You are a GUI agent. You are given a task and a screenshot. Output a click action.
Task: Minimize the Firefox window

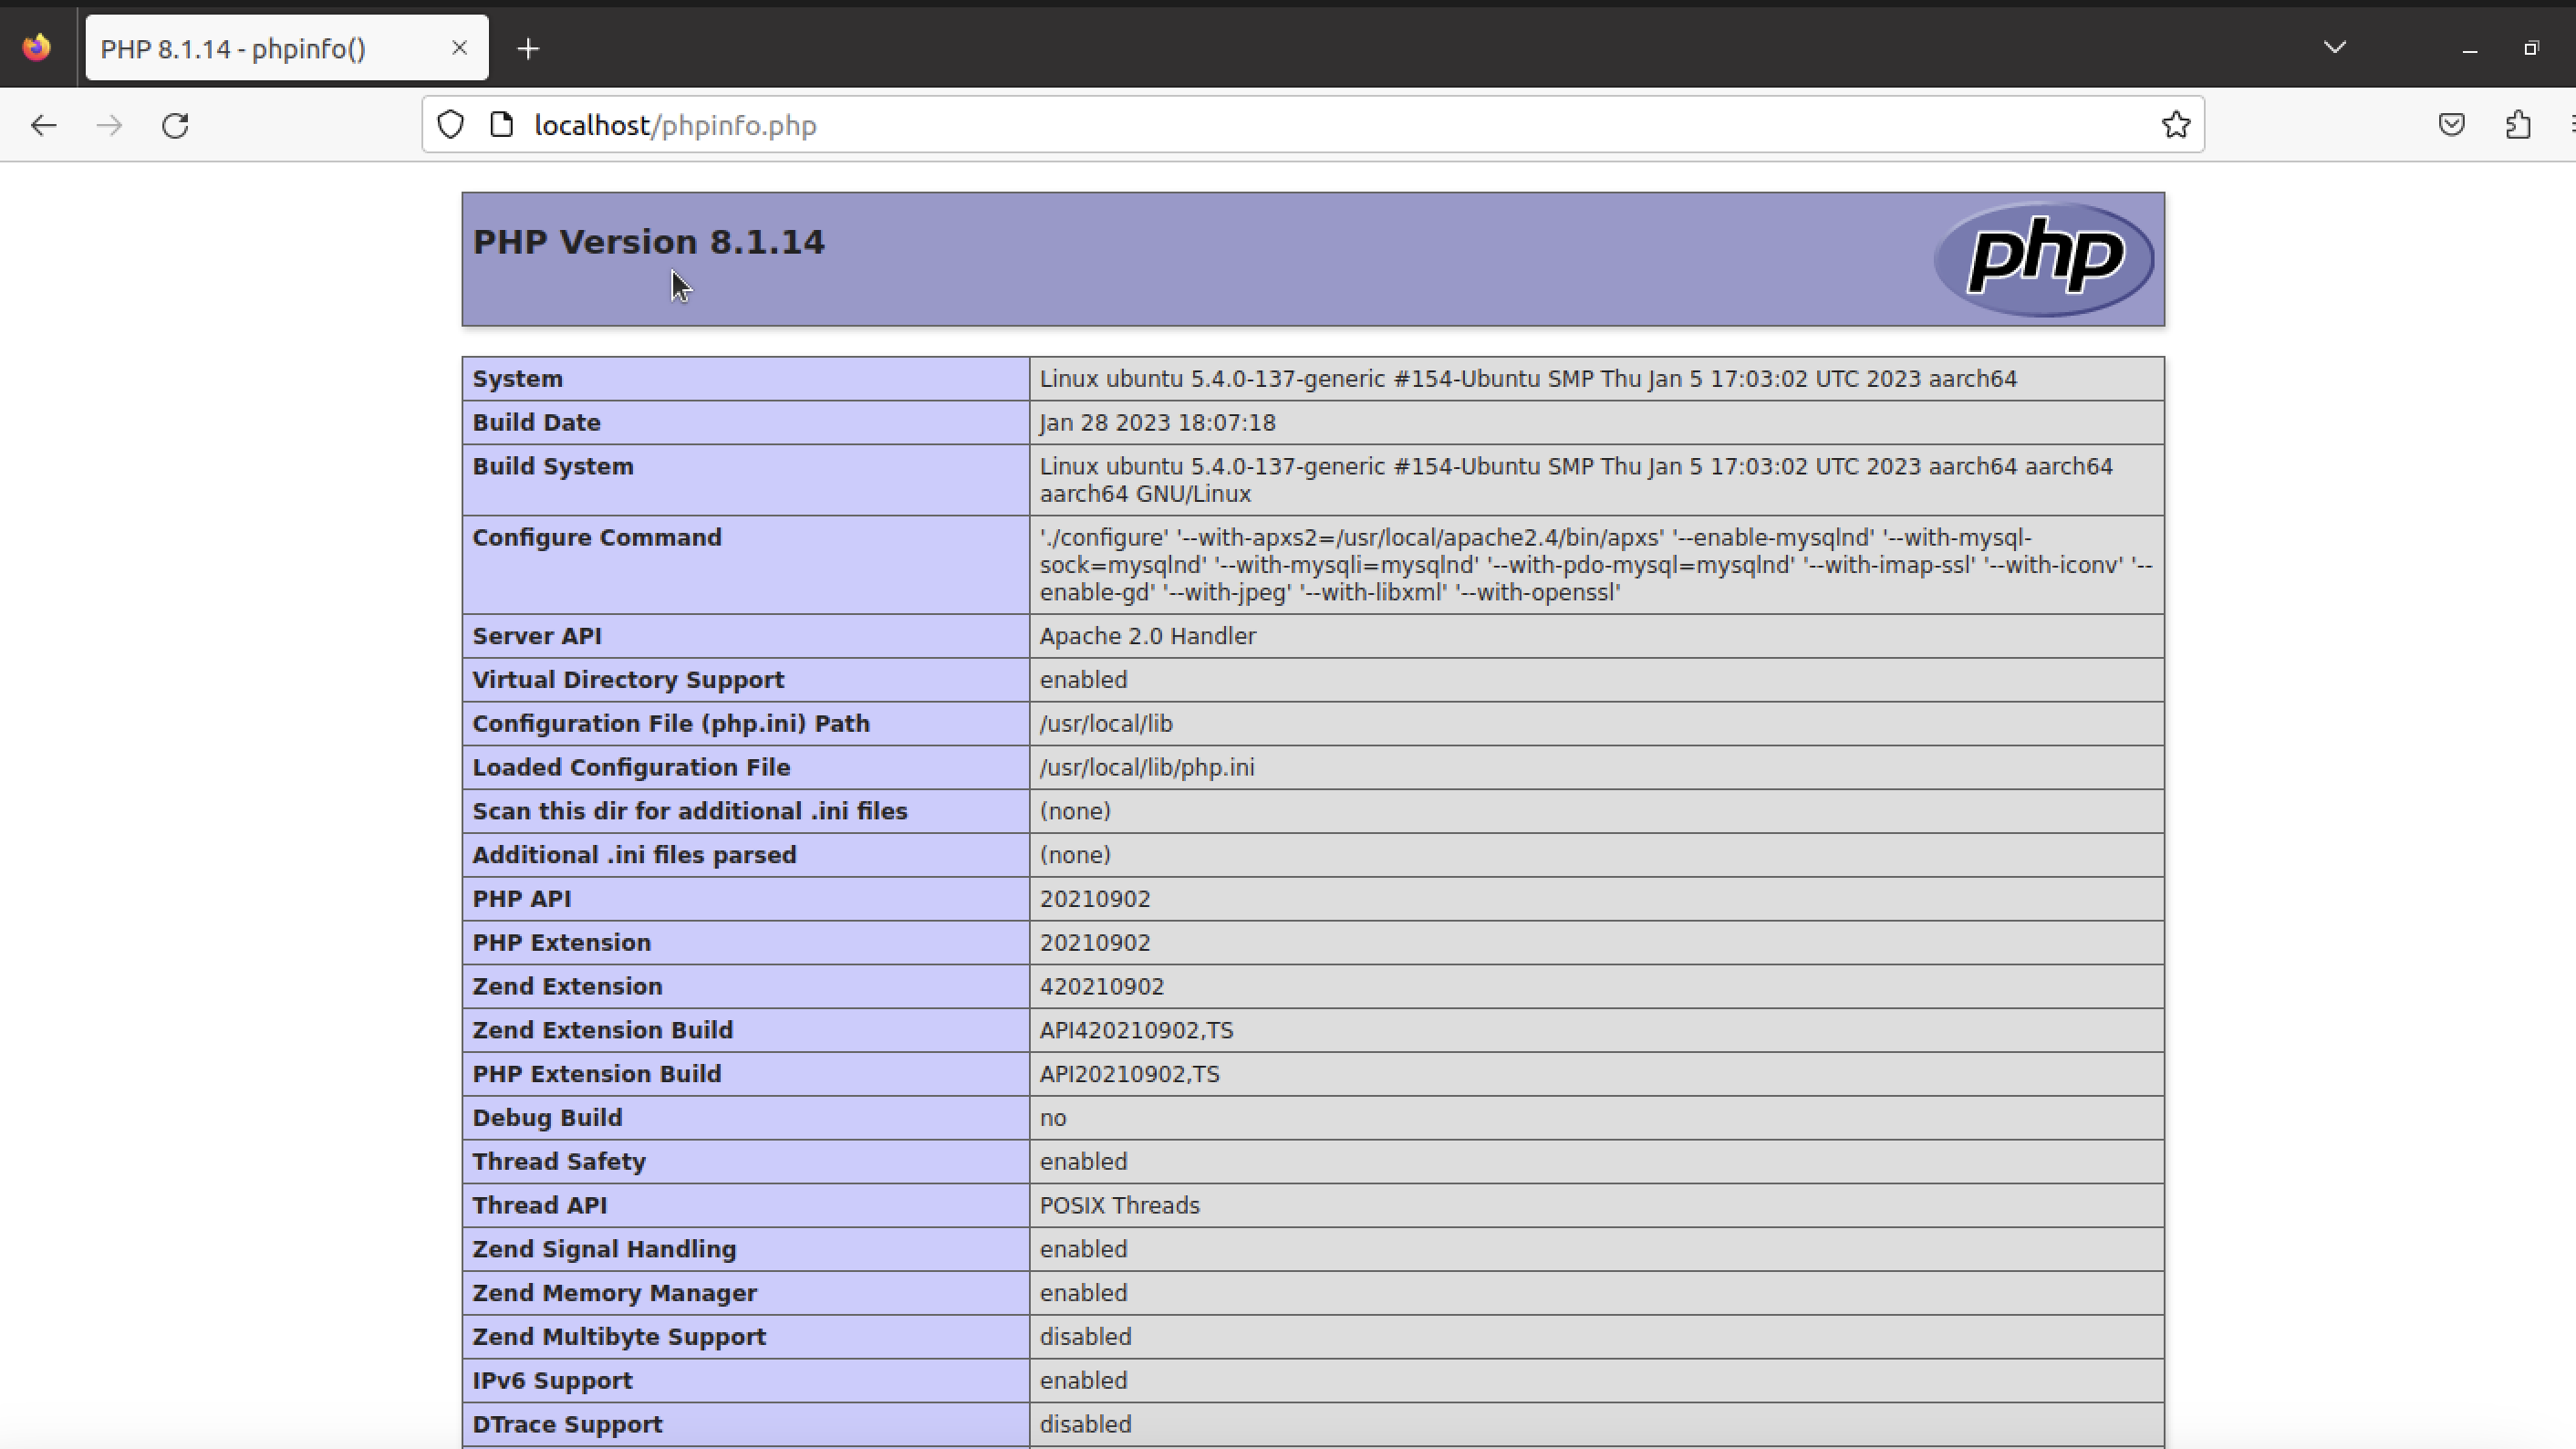click(x=2469, y=48)
